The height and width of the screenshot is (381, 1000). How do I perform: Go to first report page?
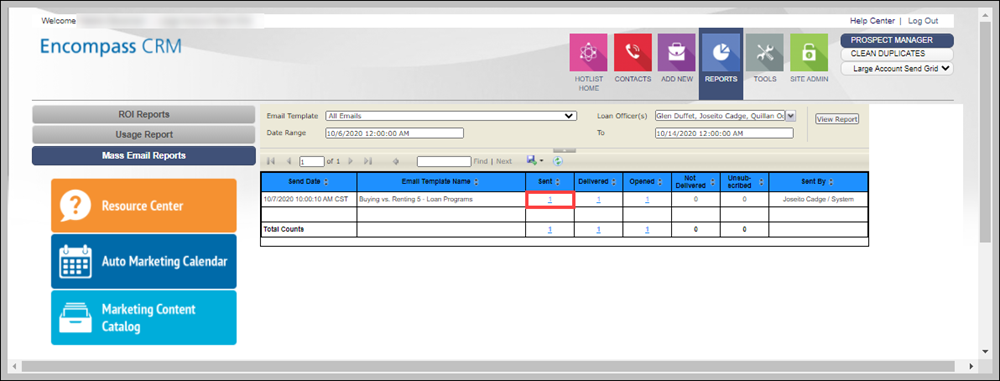point(270,161)
